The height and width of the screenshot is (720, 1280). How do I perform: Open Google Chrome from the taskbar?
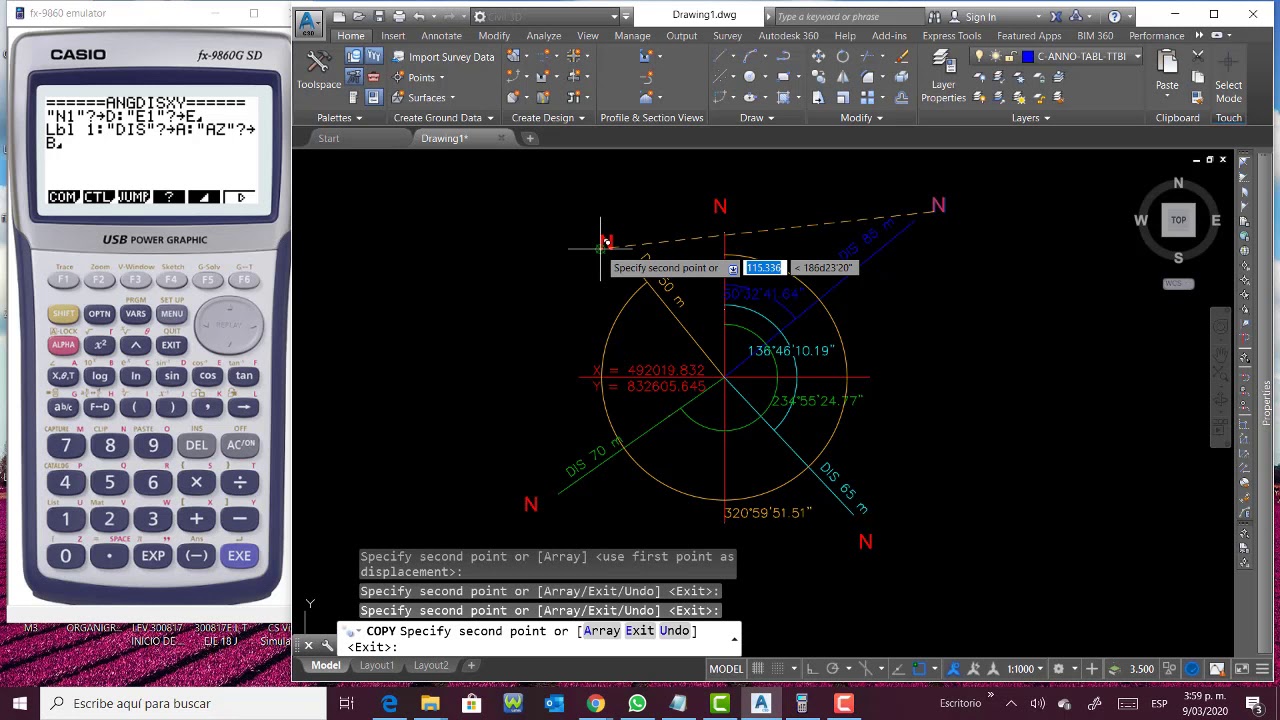(595, 704)
